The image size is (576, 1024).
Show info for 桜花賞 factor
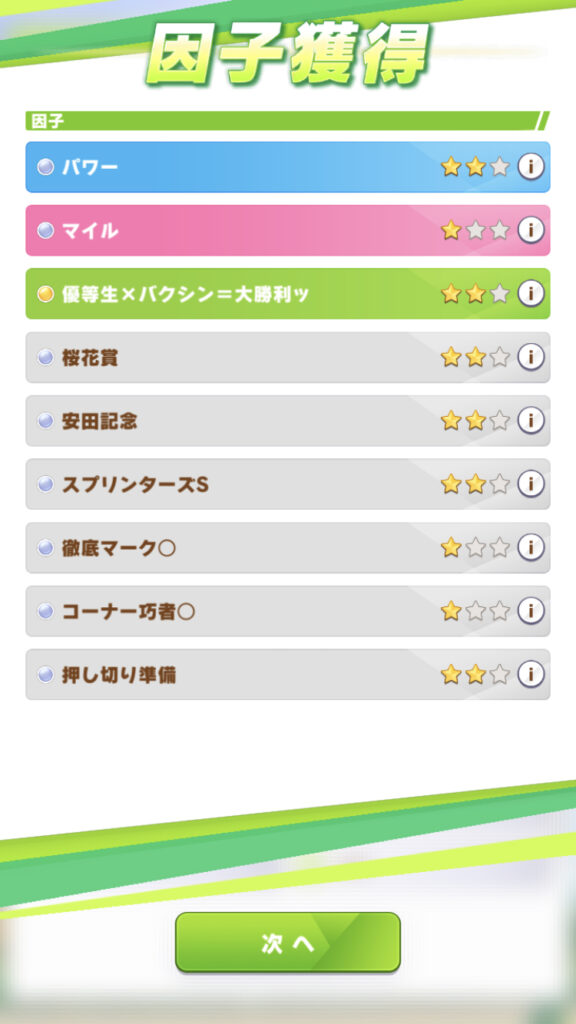coord(531,357)
